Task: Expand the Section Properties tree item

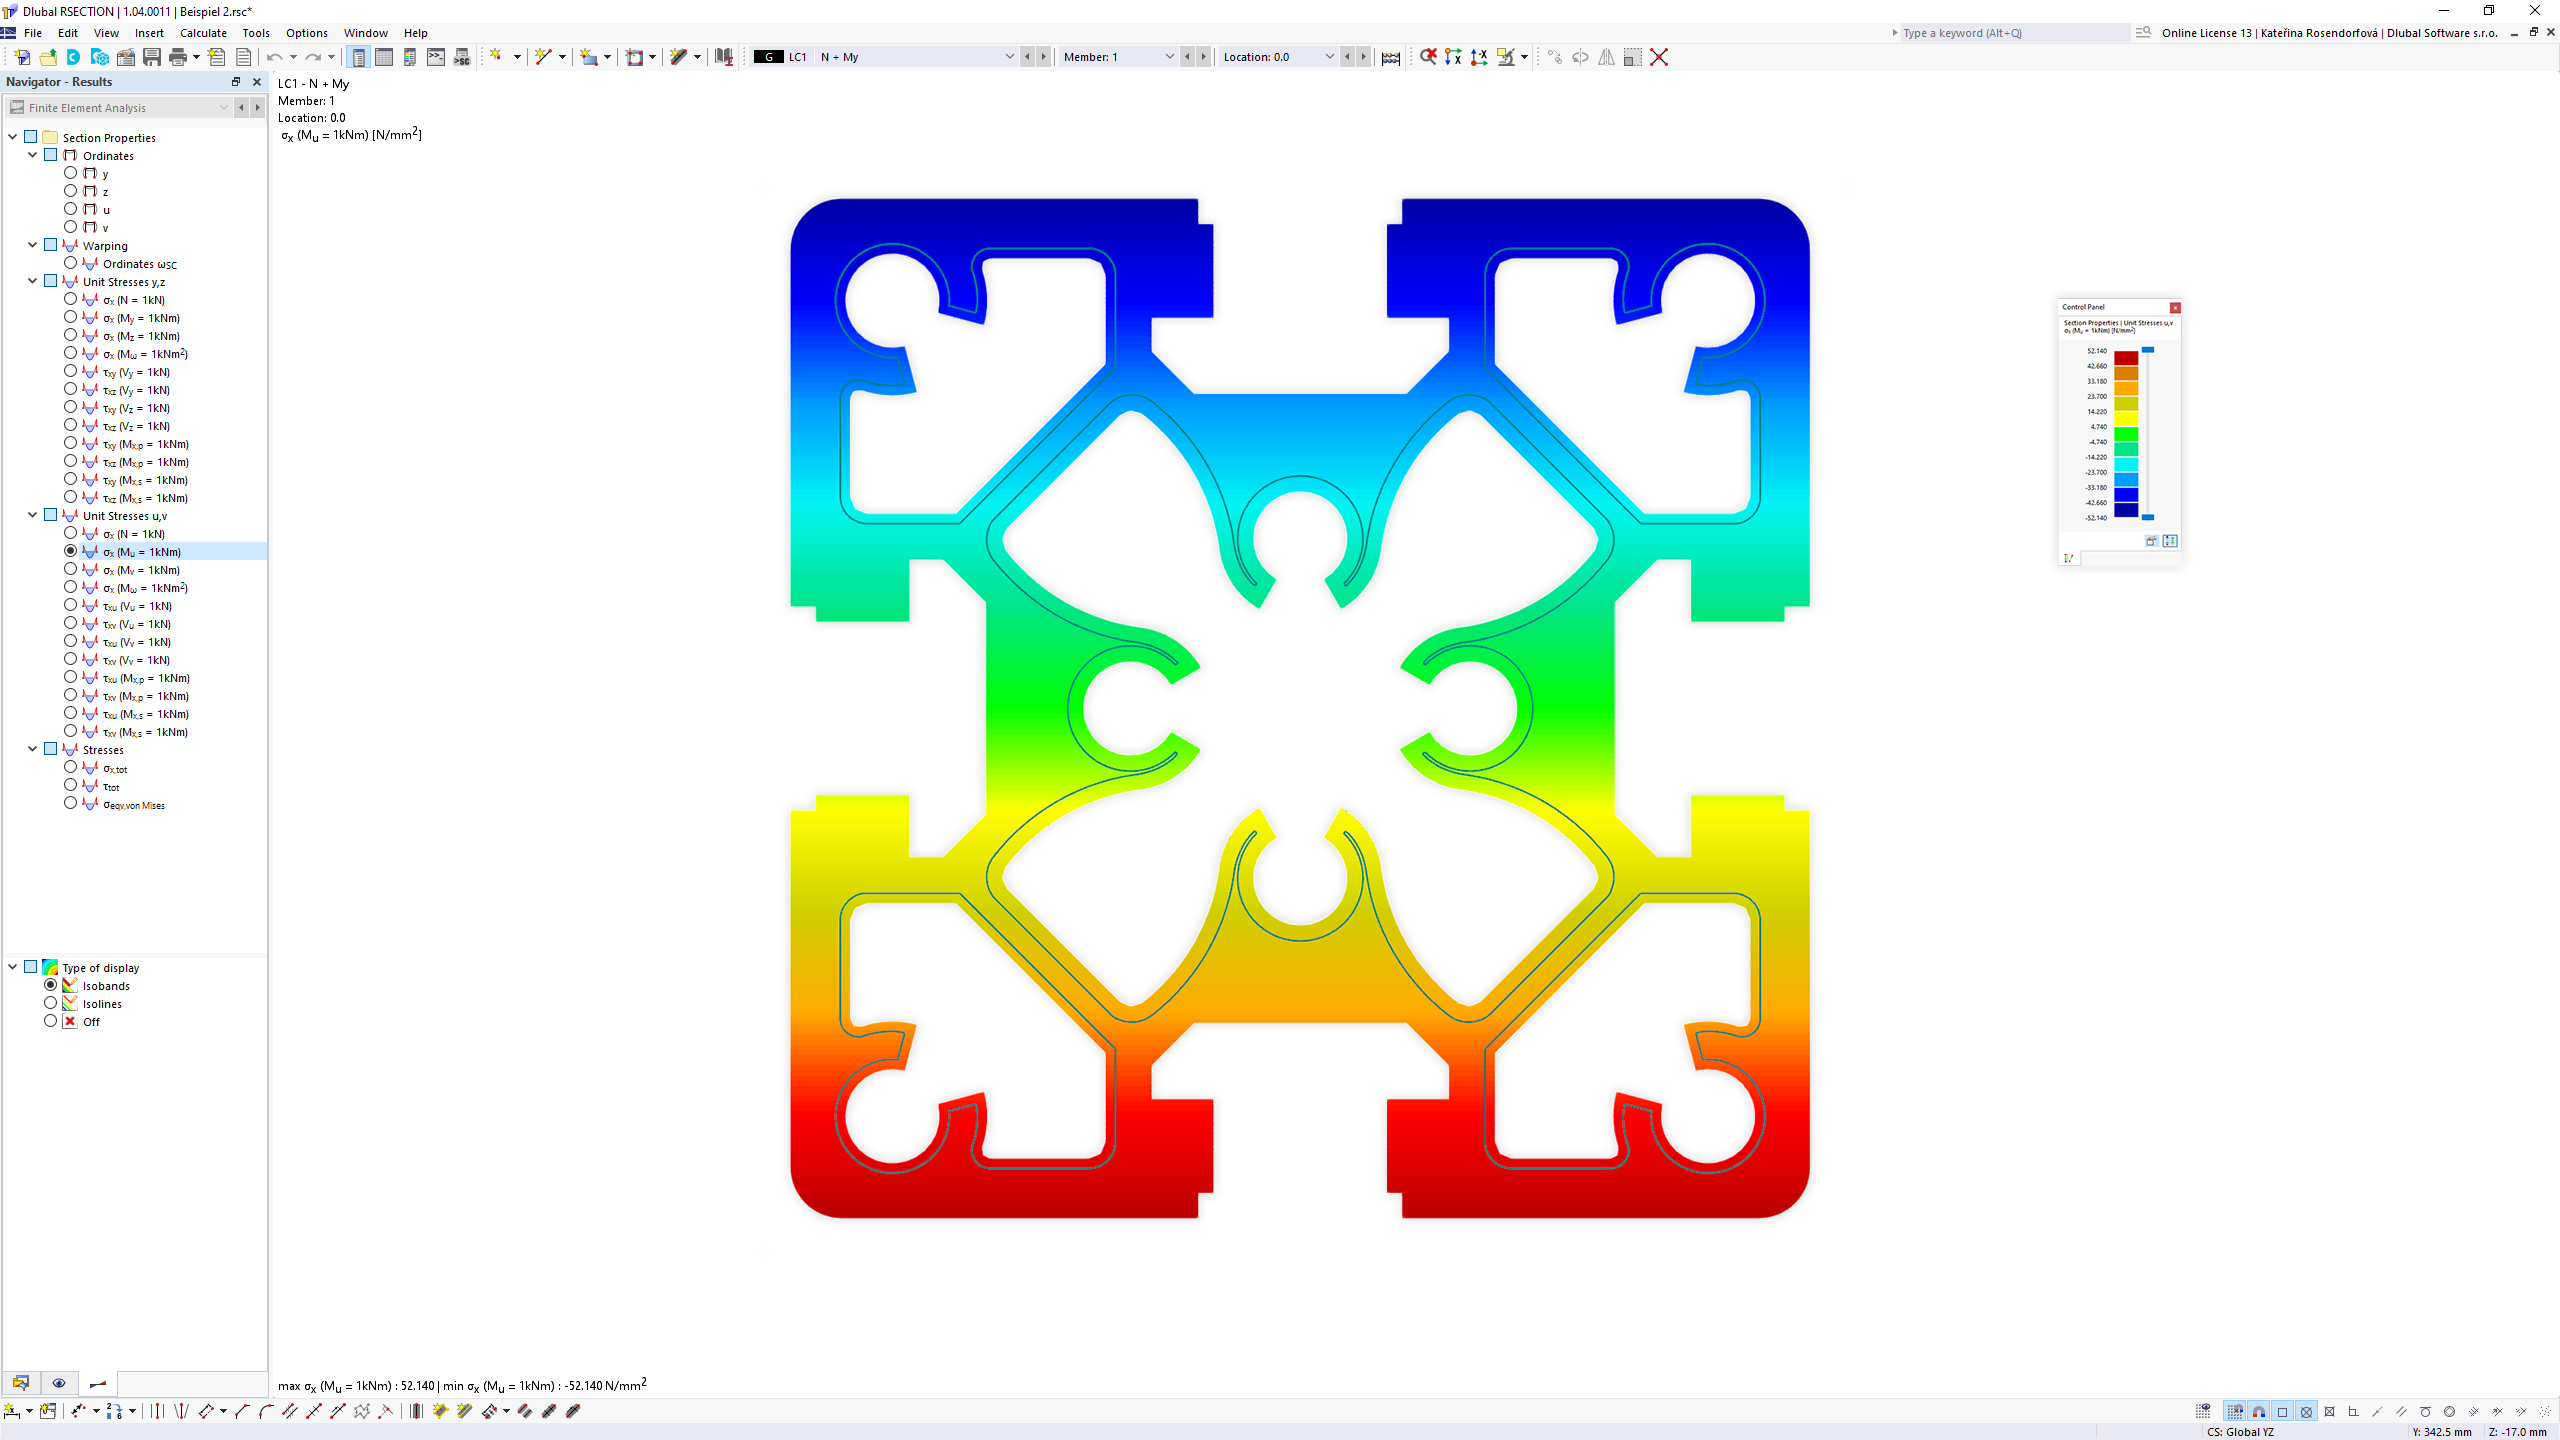Action: pos(12,137)
